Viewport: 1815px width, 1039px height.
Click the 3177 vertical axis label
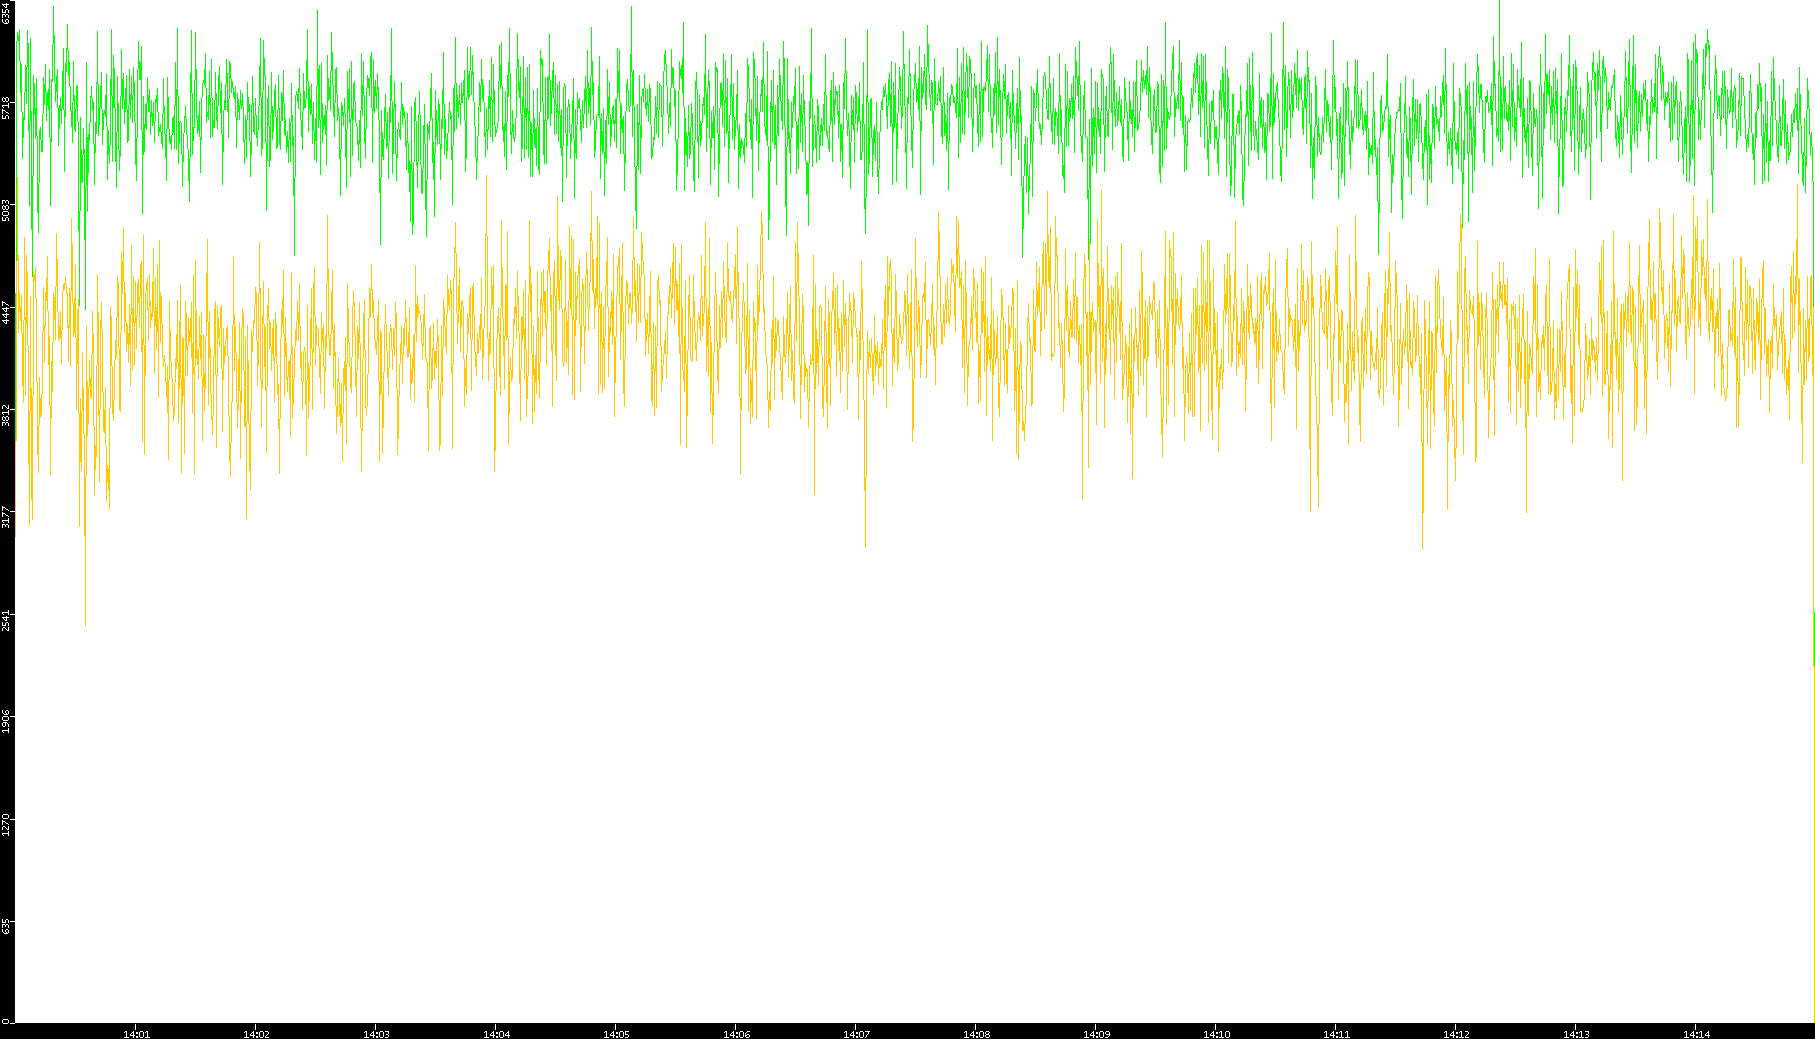pyautogui.click(x=6, y=517)
